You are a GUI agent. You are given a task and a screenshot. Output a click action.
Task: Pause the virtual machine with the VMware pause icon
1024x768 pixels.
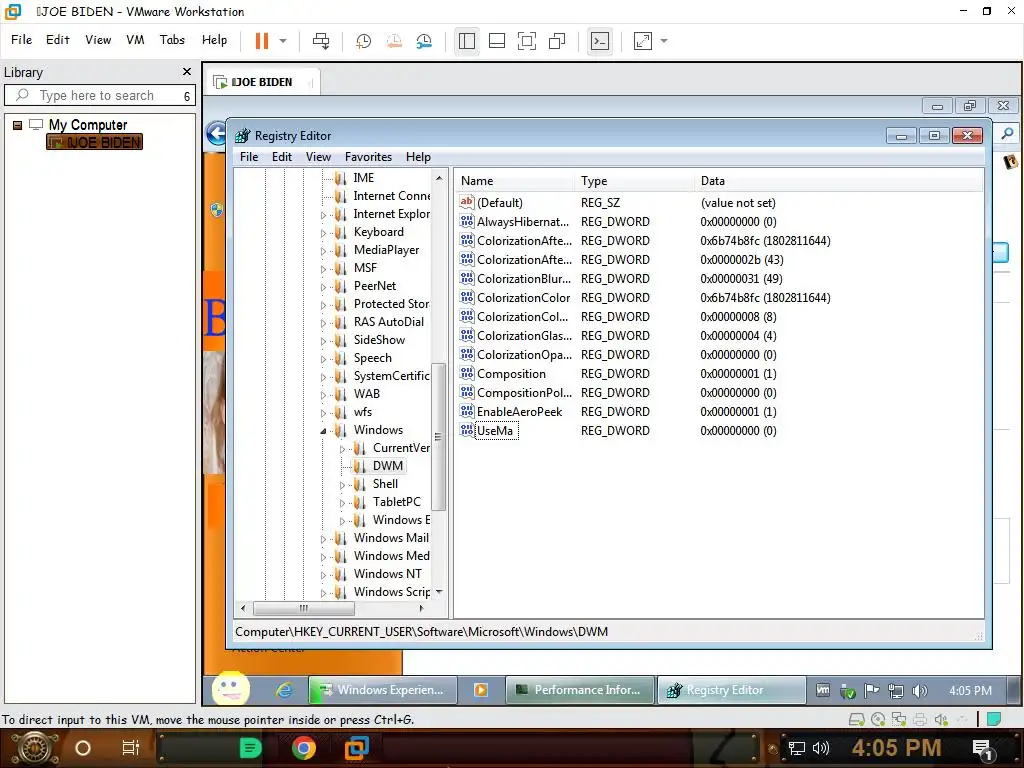pyautogui.click(x=262, y=40)
